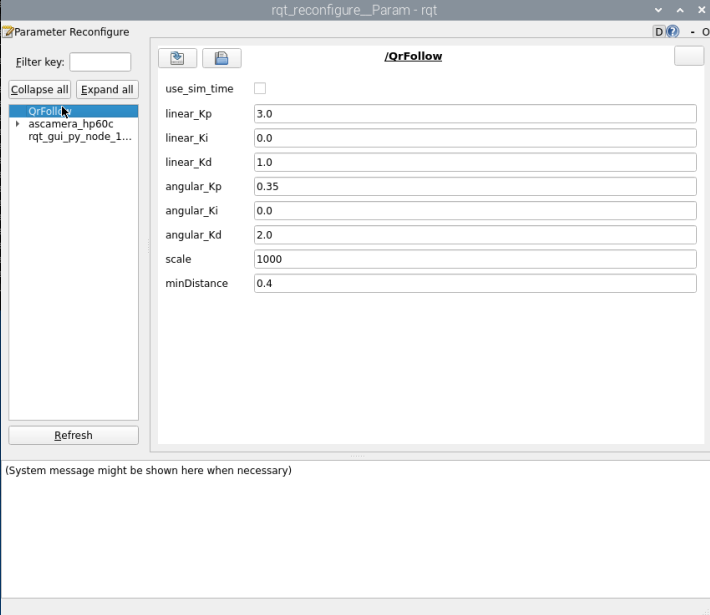Toggle use_sim_time checkbox
Image resolution: width=710 pixels, height=615 pixels.
point(260,88)
